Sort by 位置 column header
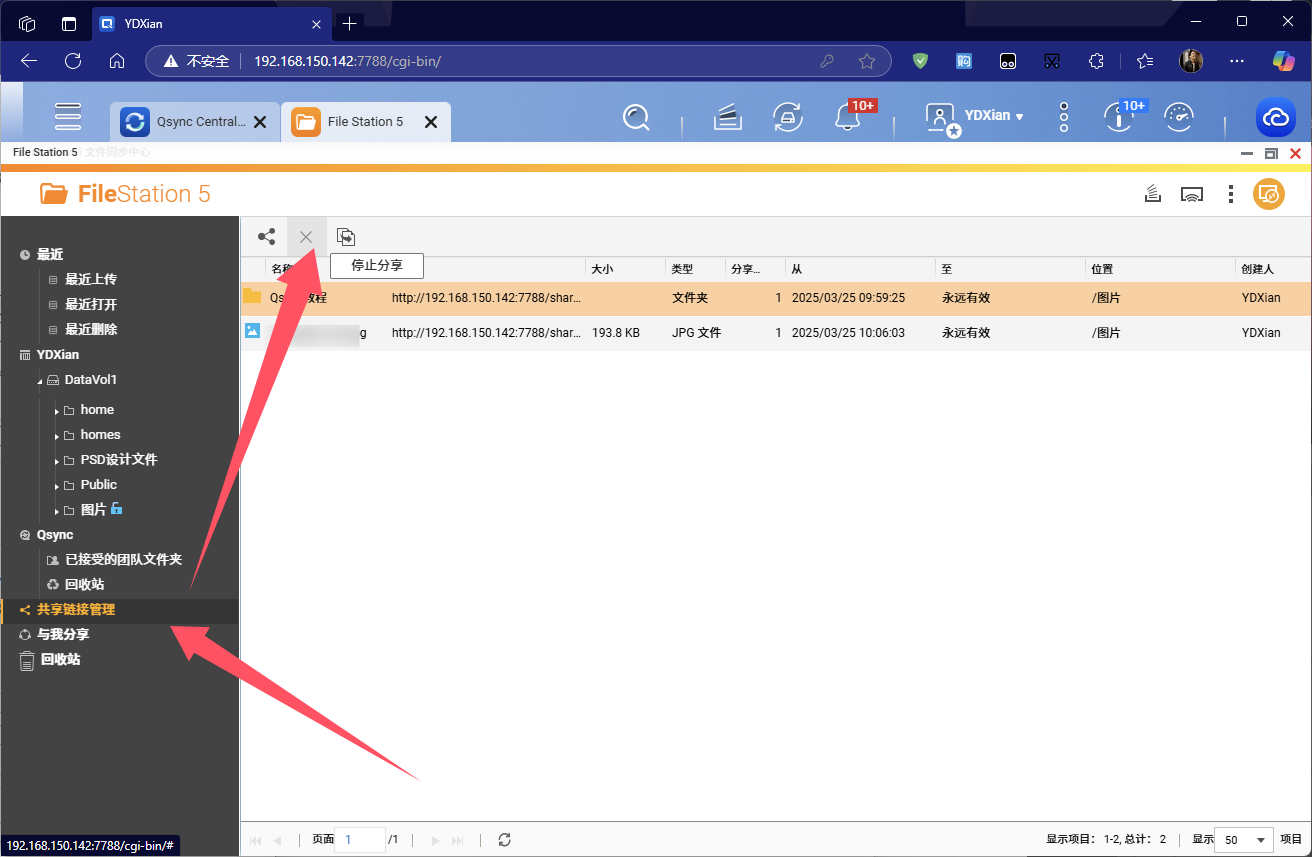Image resolution: width=1312 pixels, height=857 pixels. click(x=1102, y=269)
